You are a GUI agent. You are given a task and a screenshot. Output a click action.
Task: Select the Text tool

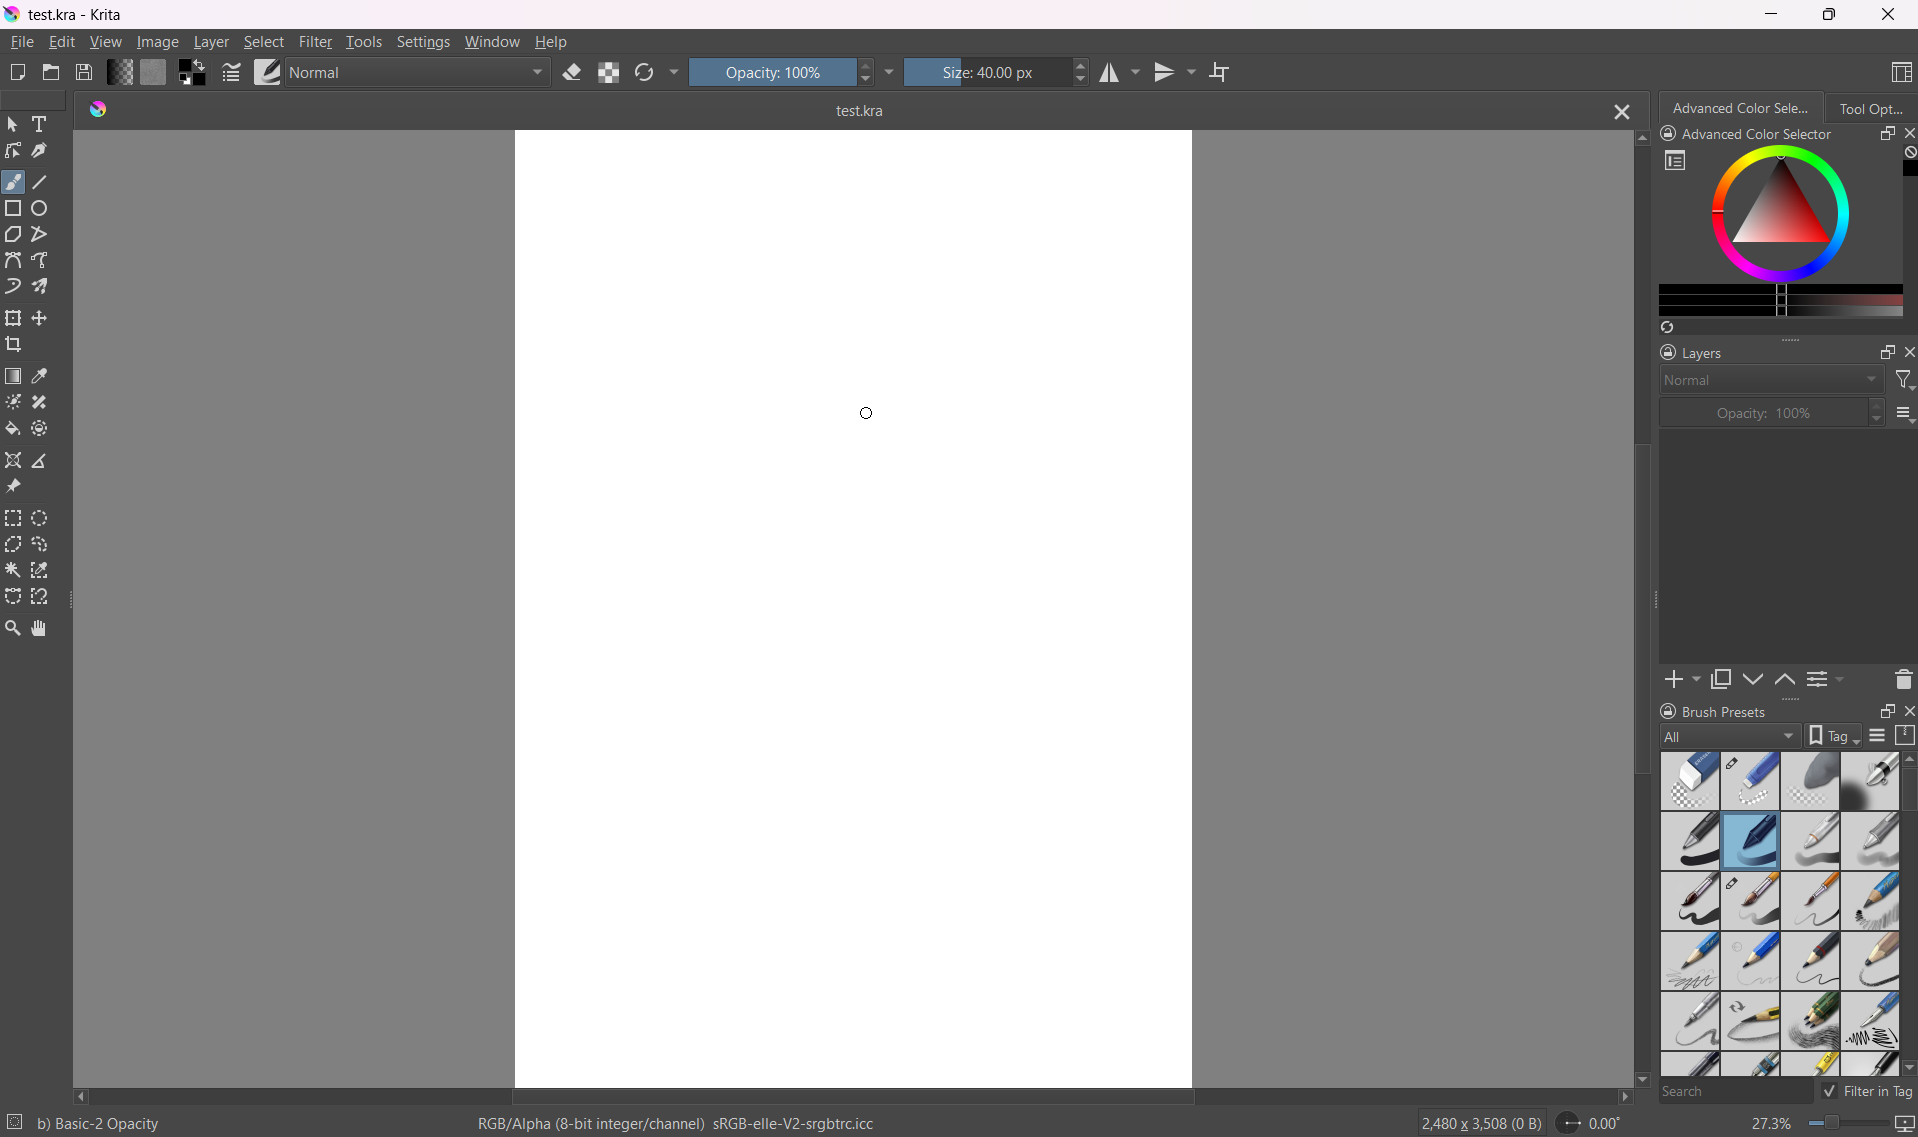pyautogui.click(x=40, y=125)
